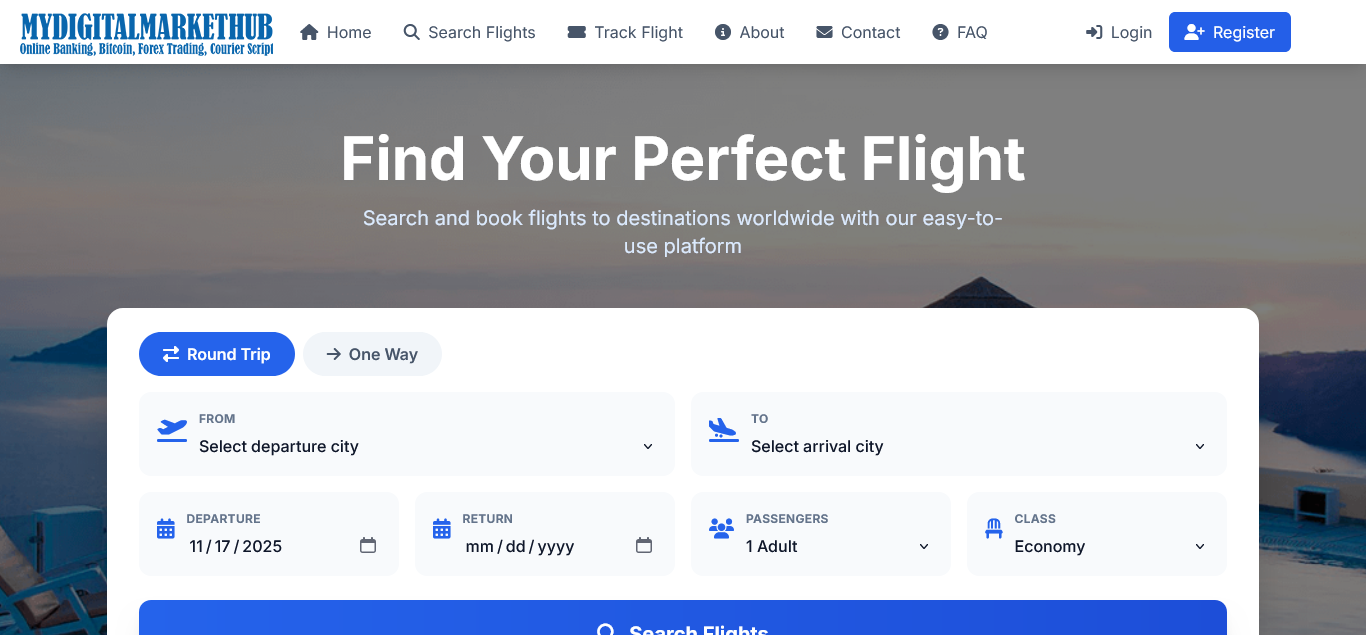This screenshot has height=635, width=1366.
Task: Select the Round Trip option
Action: [217, 354]
